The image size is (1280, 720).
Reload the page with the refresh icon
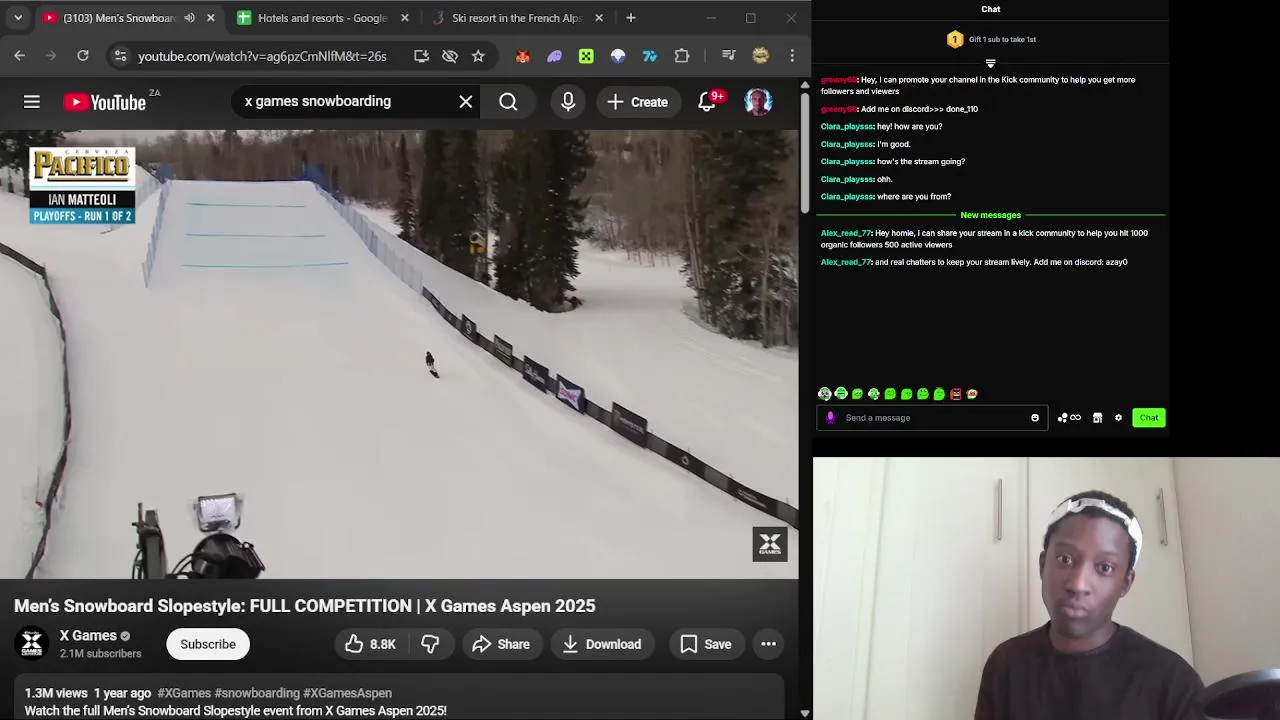[83, 56]
